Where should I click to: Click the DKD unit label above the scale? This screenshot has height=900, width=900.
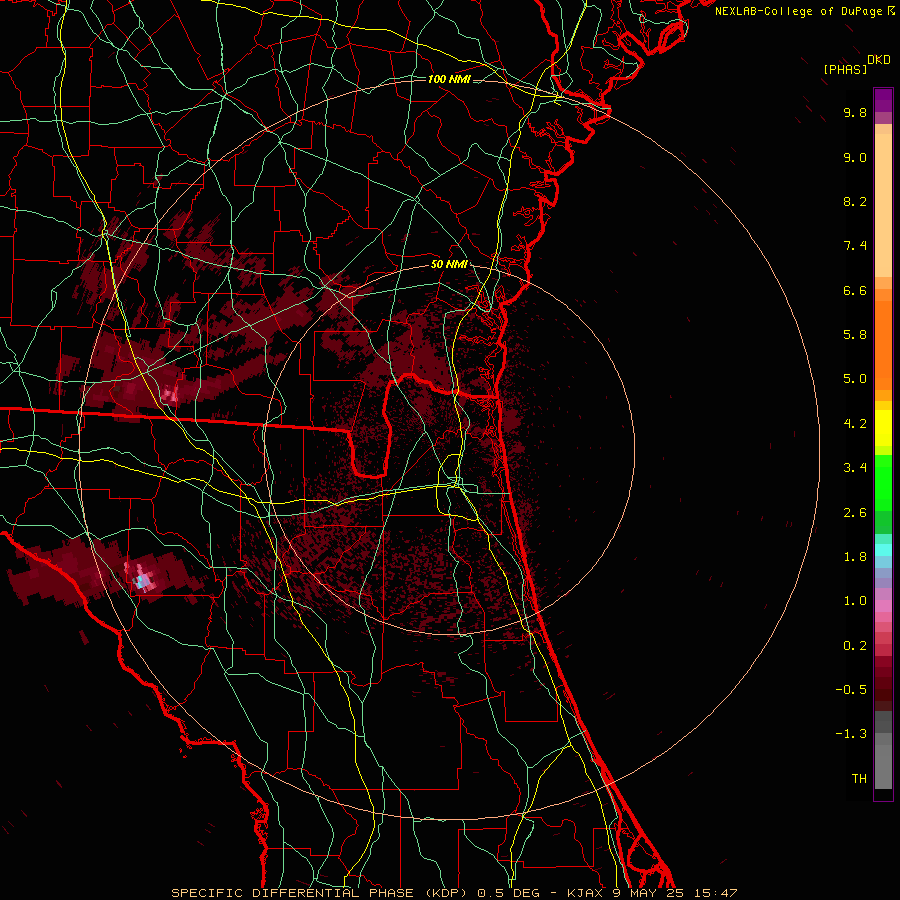[x=879, y=60]
